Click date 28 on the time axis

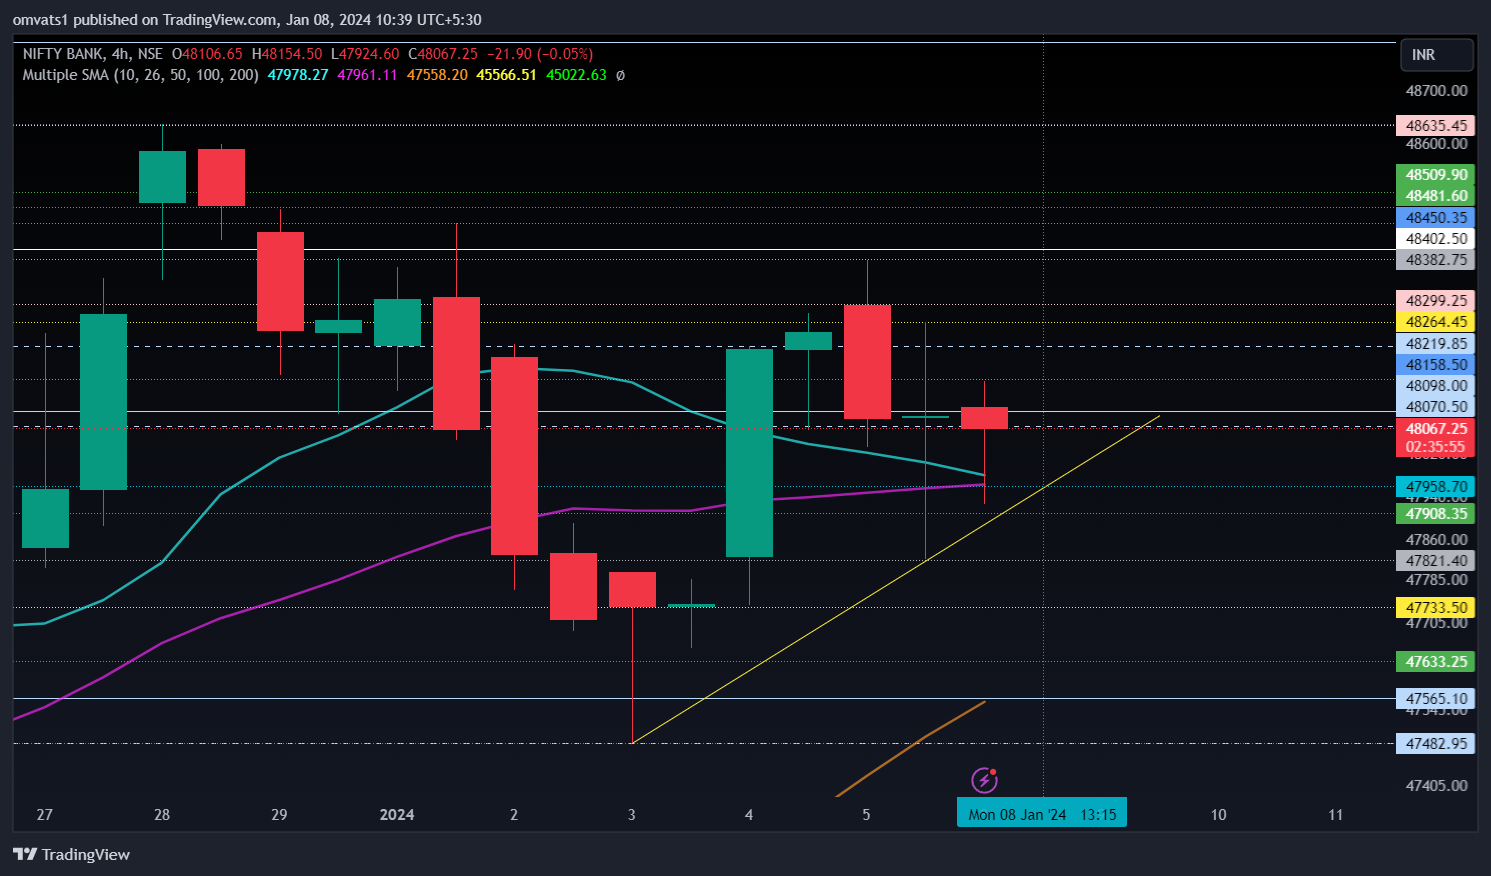pyautogui.click(x=162, y=815)
